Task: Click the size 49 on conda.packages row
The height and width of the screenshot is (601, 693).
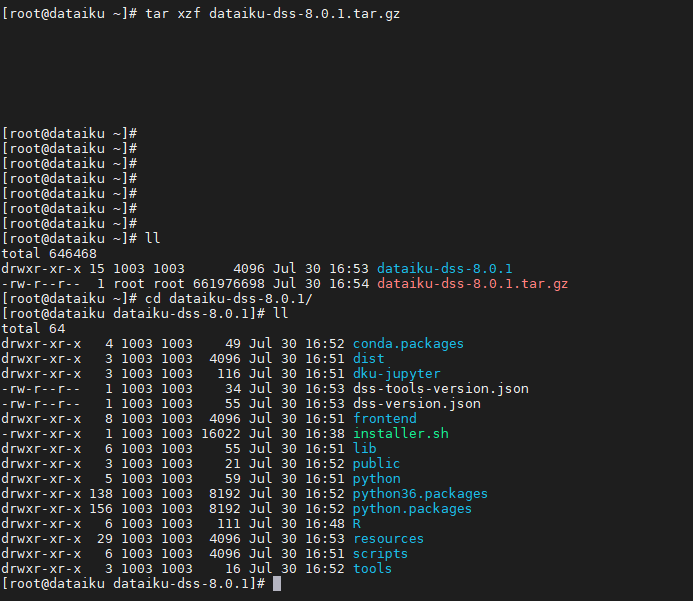Action: tap(232, 344)
